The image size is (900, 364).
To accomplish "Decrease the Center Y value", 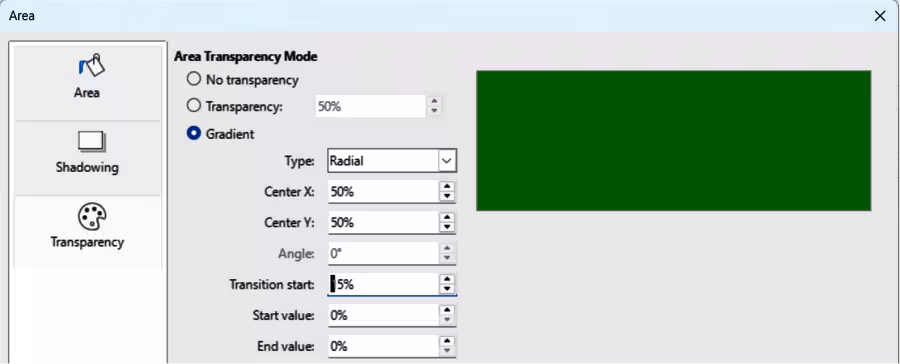I will coord(447,228).
